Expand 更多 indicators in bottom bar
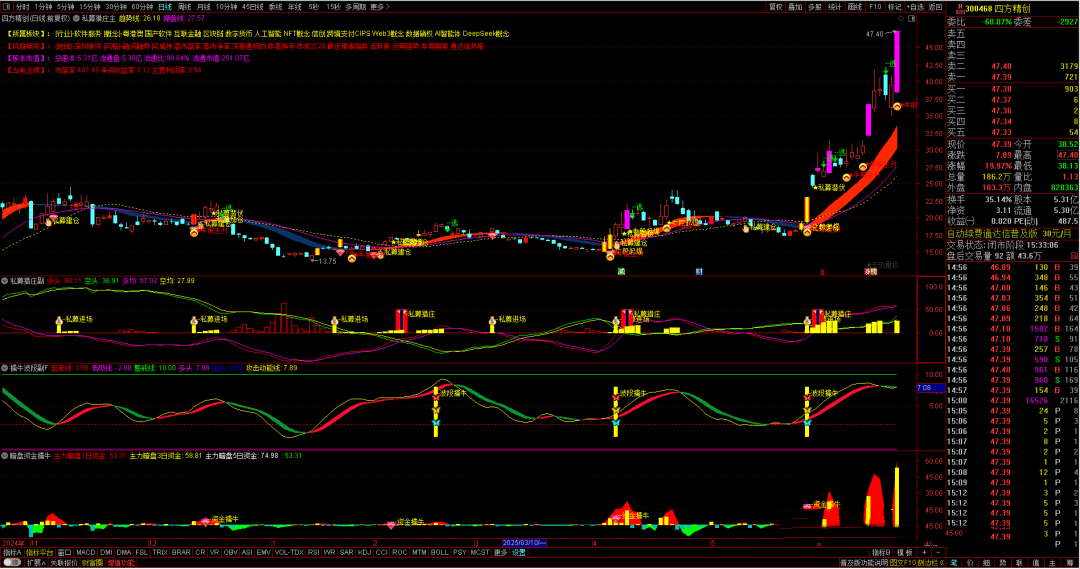Image resolution: width=1080 pixels, height=569 pixels. (500, 552)
